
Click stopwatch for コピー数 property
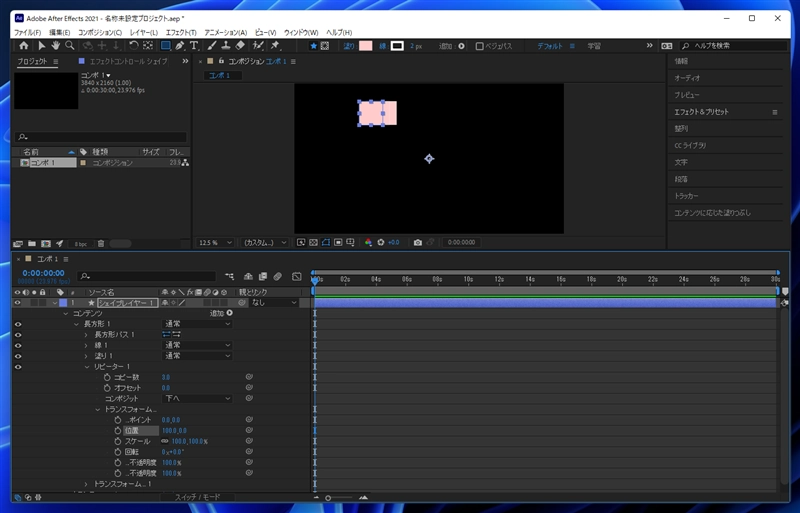105,377
